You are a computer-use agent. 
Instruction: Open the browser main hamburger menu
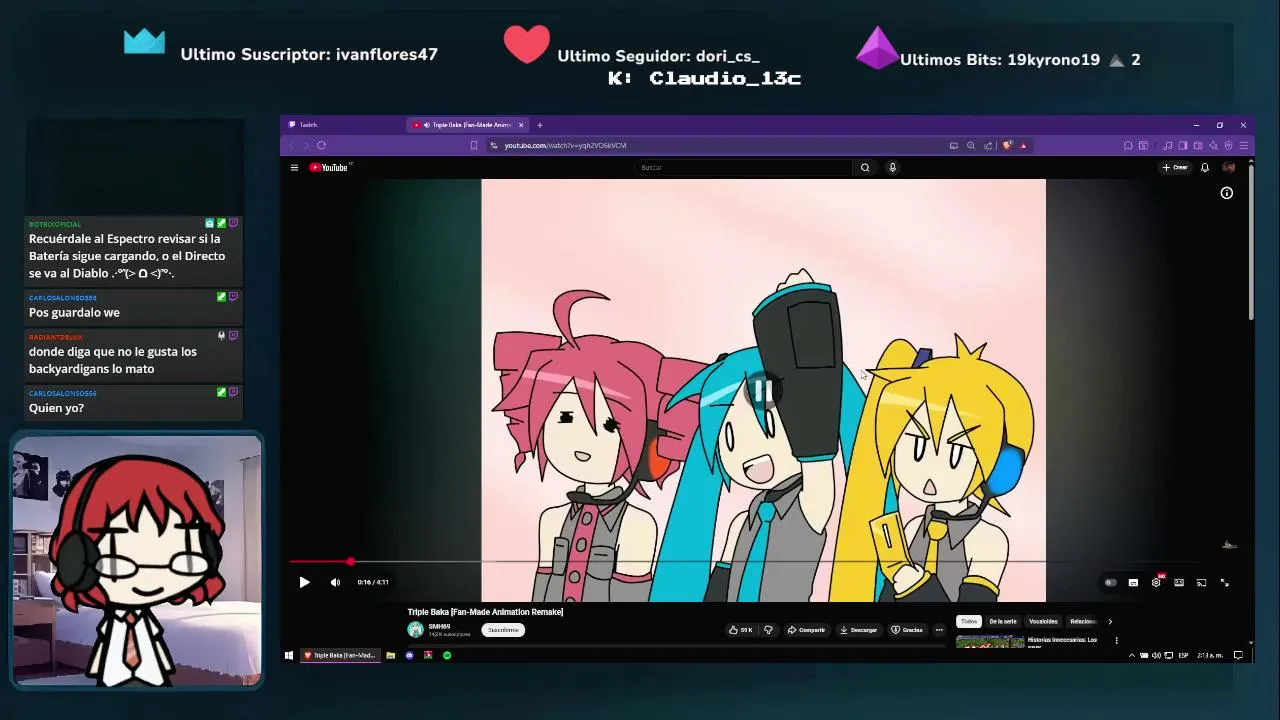click(1244, 146)
